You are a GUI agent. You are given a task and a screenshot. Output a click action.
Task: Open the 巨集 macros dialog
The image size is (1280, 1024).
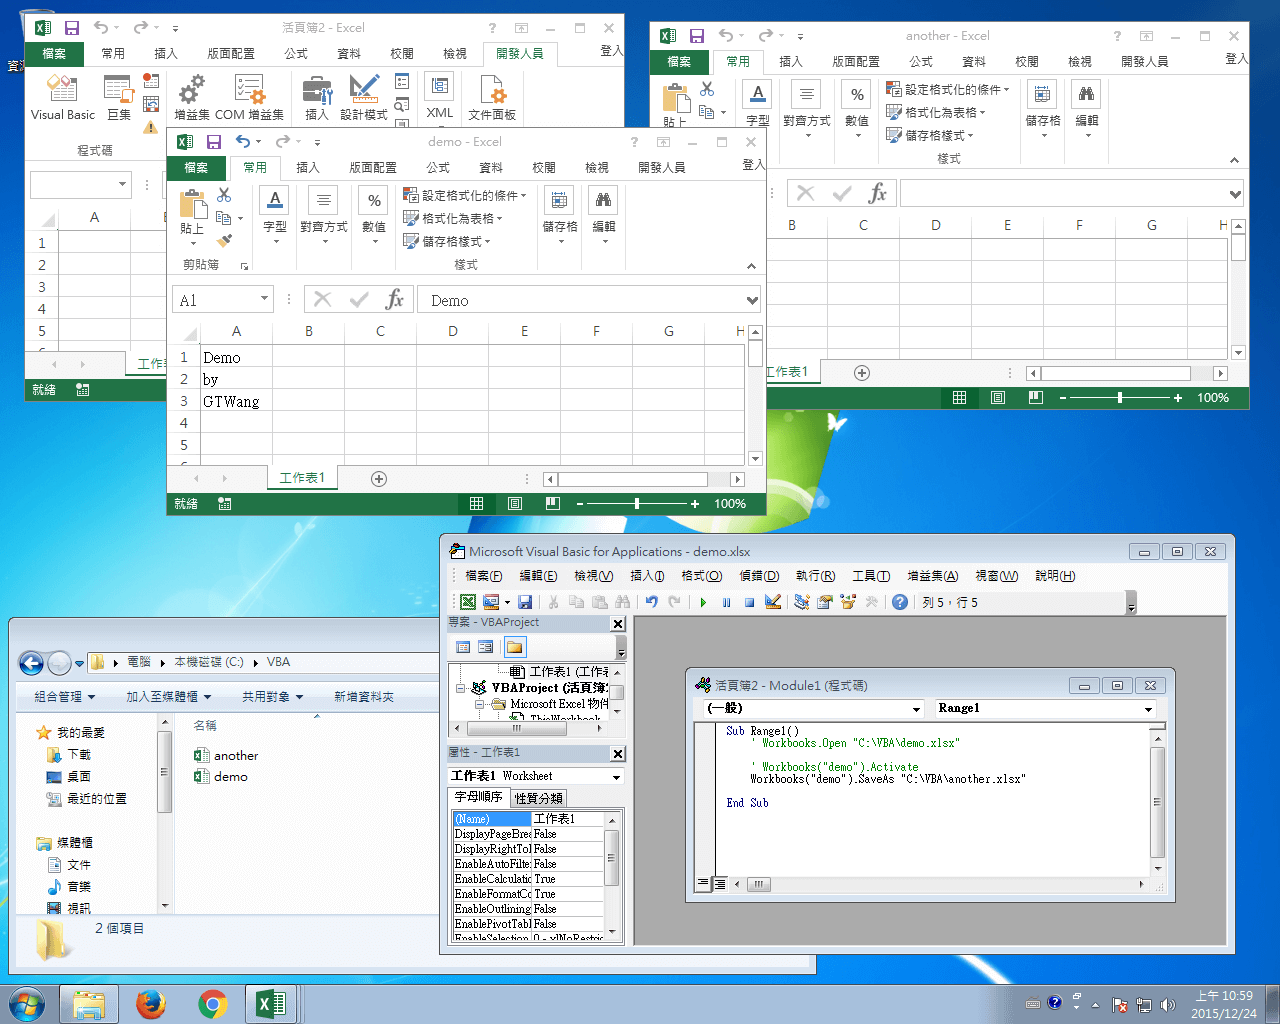(118, 97)
